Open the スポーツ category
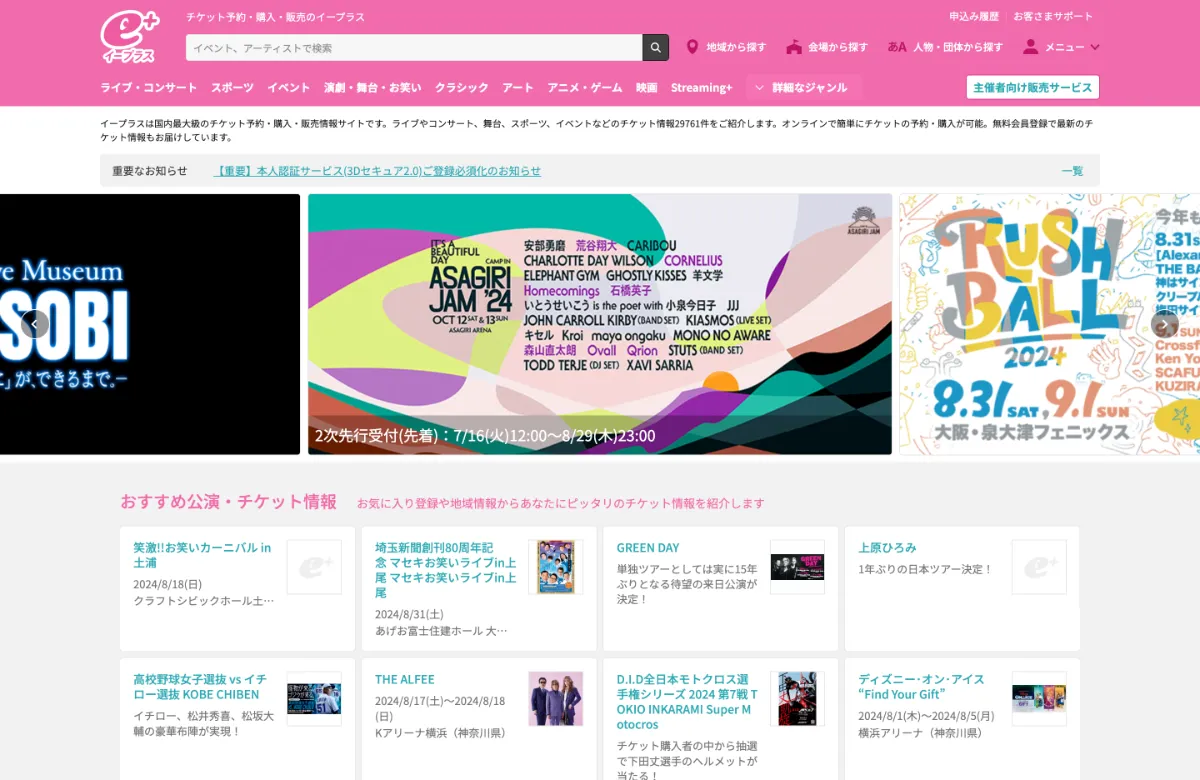 pos(232,88)
